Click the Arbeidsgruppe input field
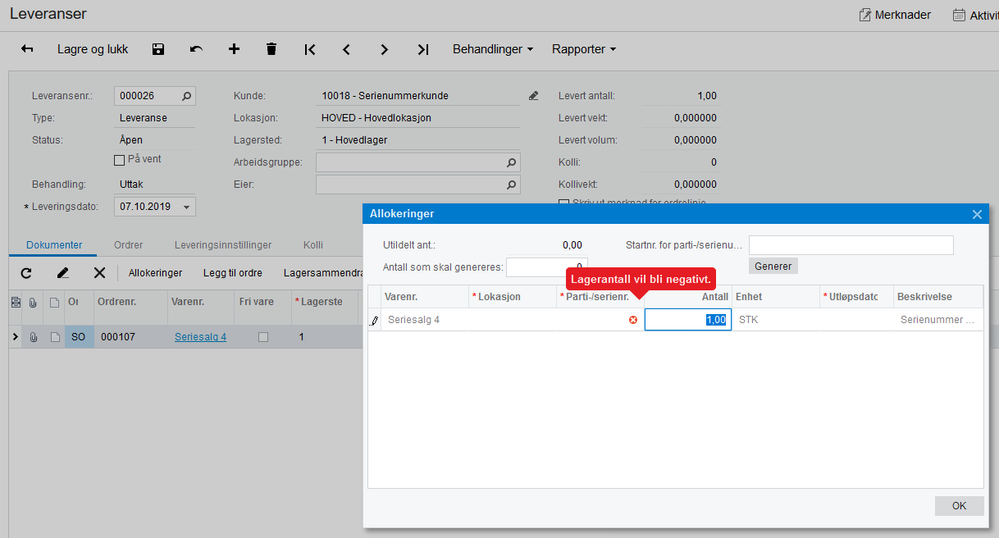This screenshot has height=538, width=999. click(x=418, y=163)
